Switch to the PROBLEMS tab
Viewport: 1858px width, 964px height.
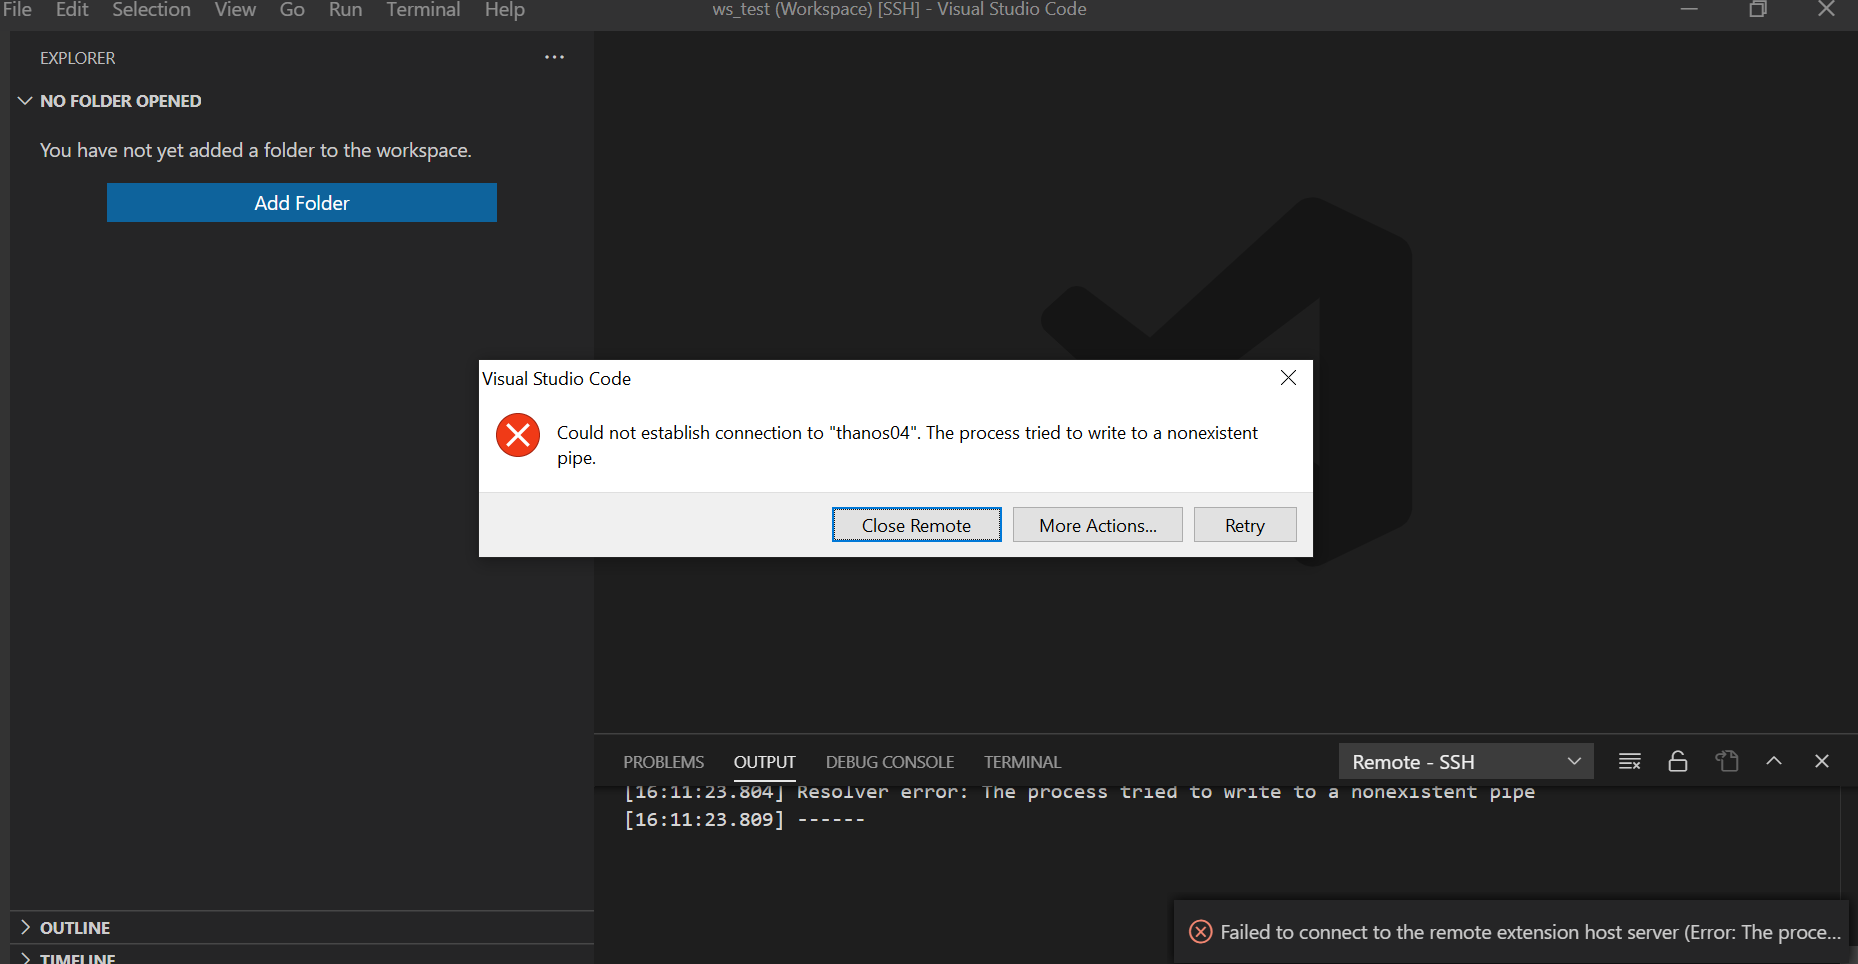coord(664,762)
